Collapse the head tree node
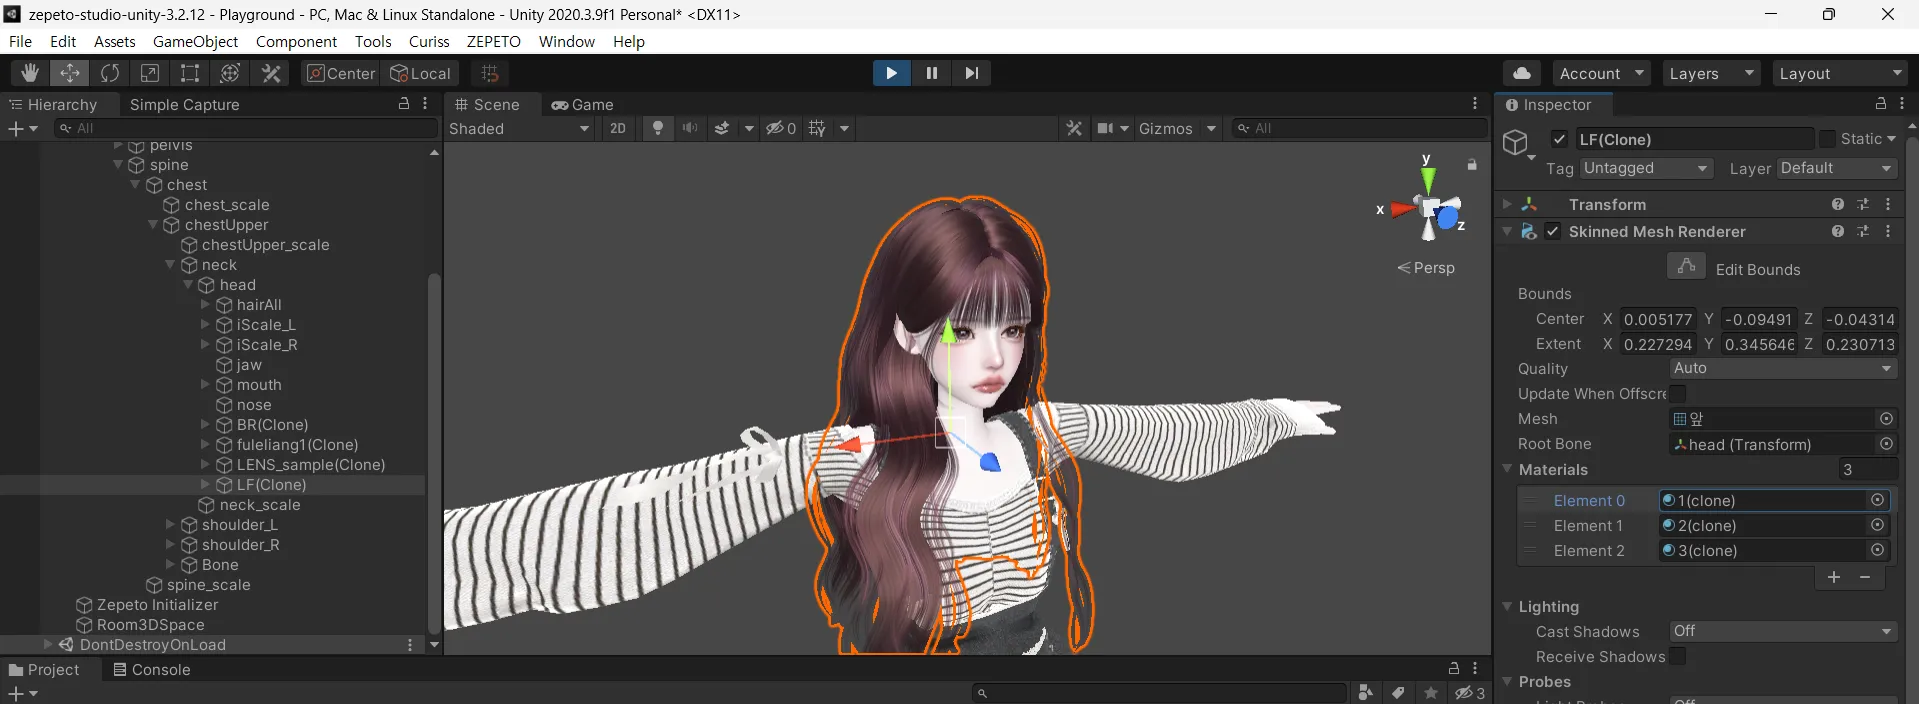This screenshot has width=1919, height=704. pos(187,285)
